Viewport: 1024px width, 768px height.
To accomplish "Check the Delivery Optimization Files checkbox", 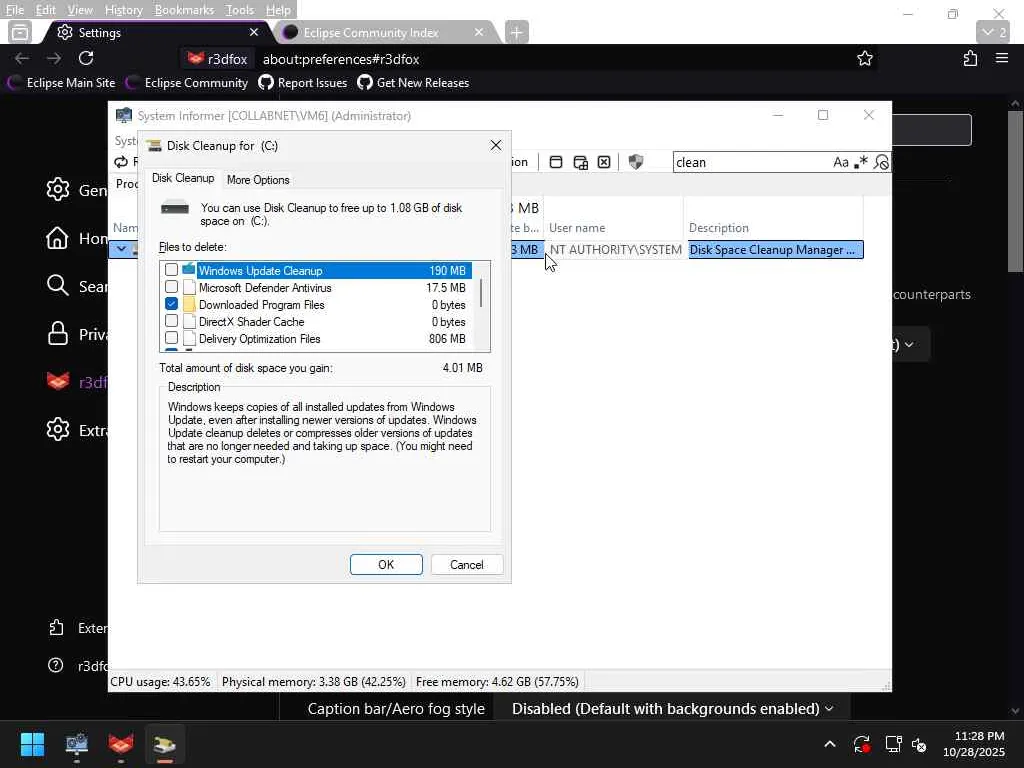I will point(171,338).
